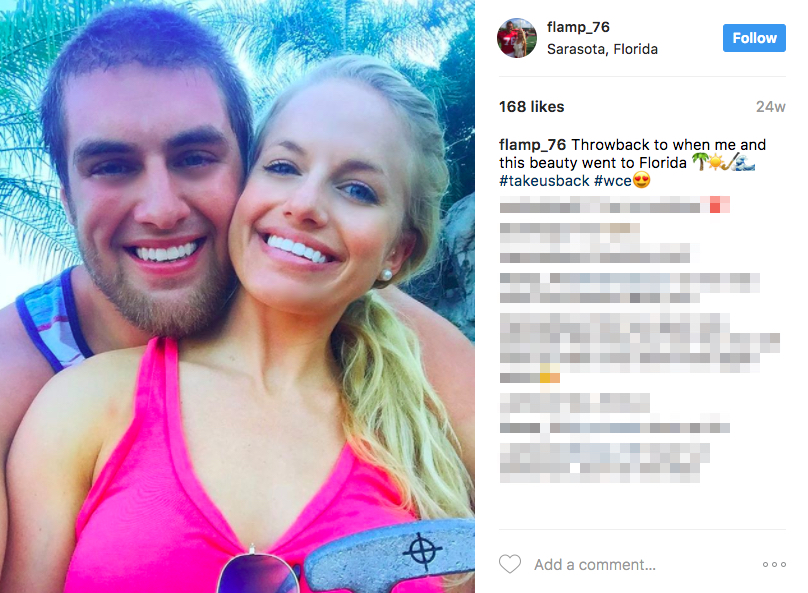Open the three-dot more options menu
This screenshot has width=808, height=593.
coord(774,565)
